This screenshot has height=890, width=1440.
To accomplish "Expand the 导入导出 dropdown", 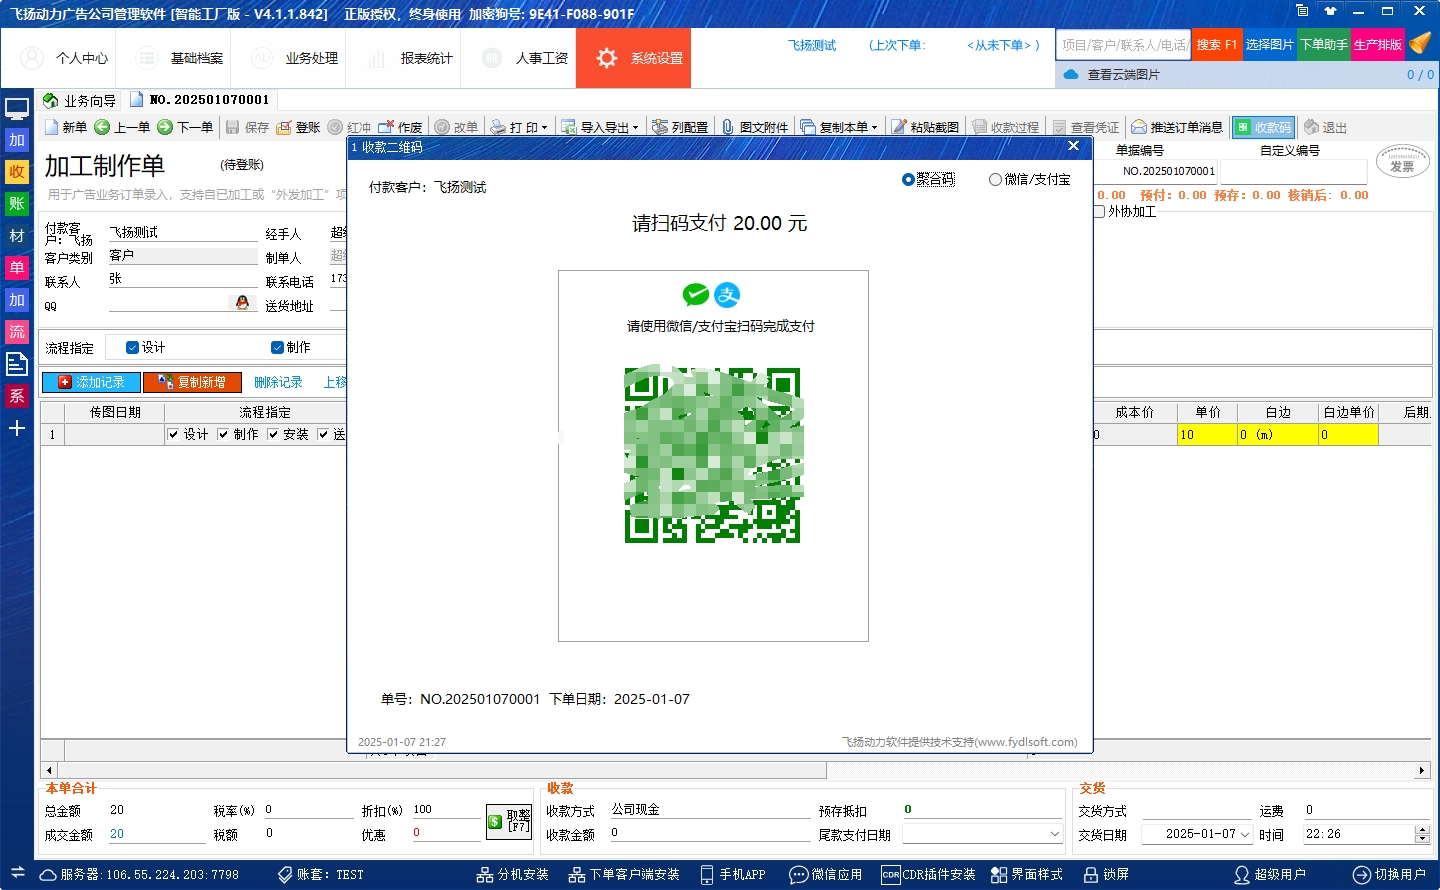I will point(634,128).
